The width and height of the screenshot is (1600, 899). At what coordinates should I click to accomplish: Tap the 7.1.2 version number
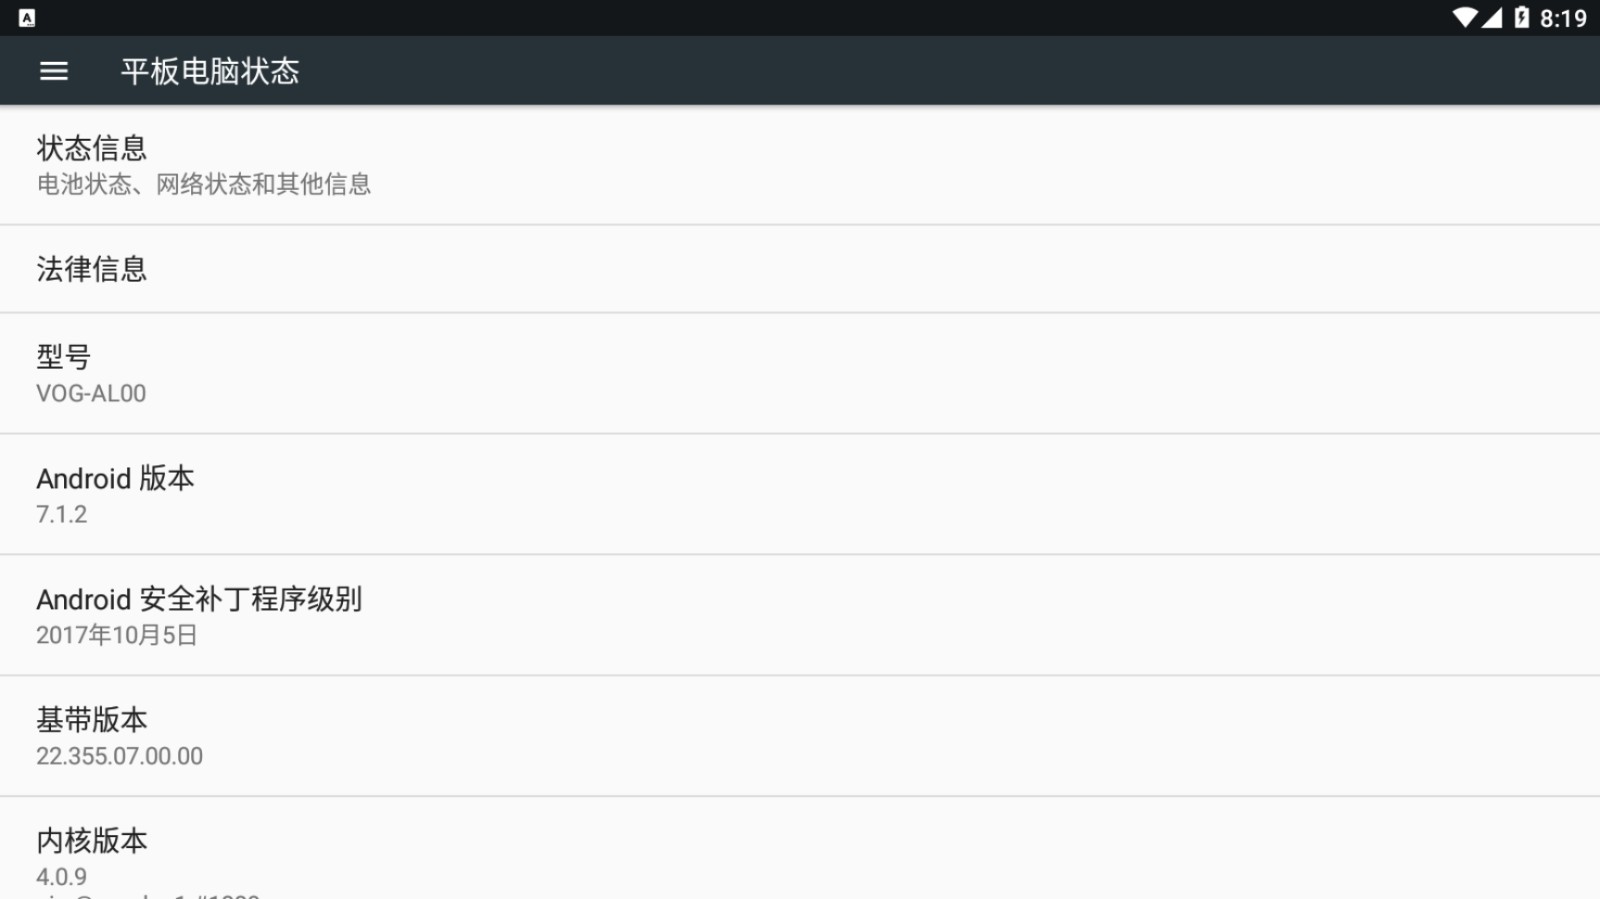(62, 514)
